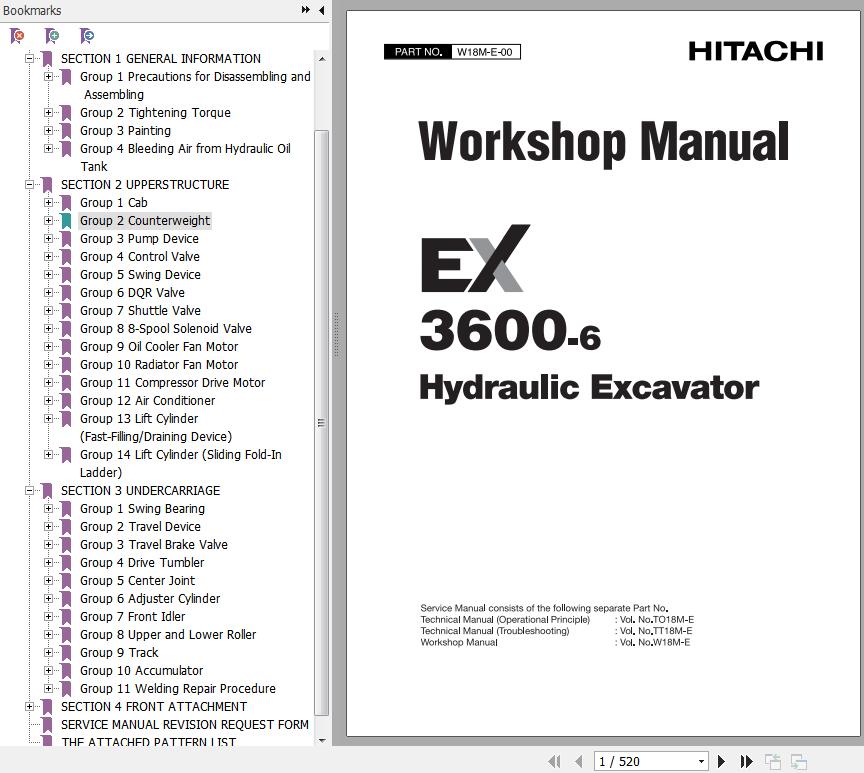Go to the first page
Viewport: 864px width, 773px height.
pyautogui.click(x=554, y=761)
